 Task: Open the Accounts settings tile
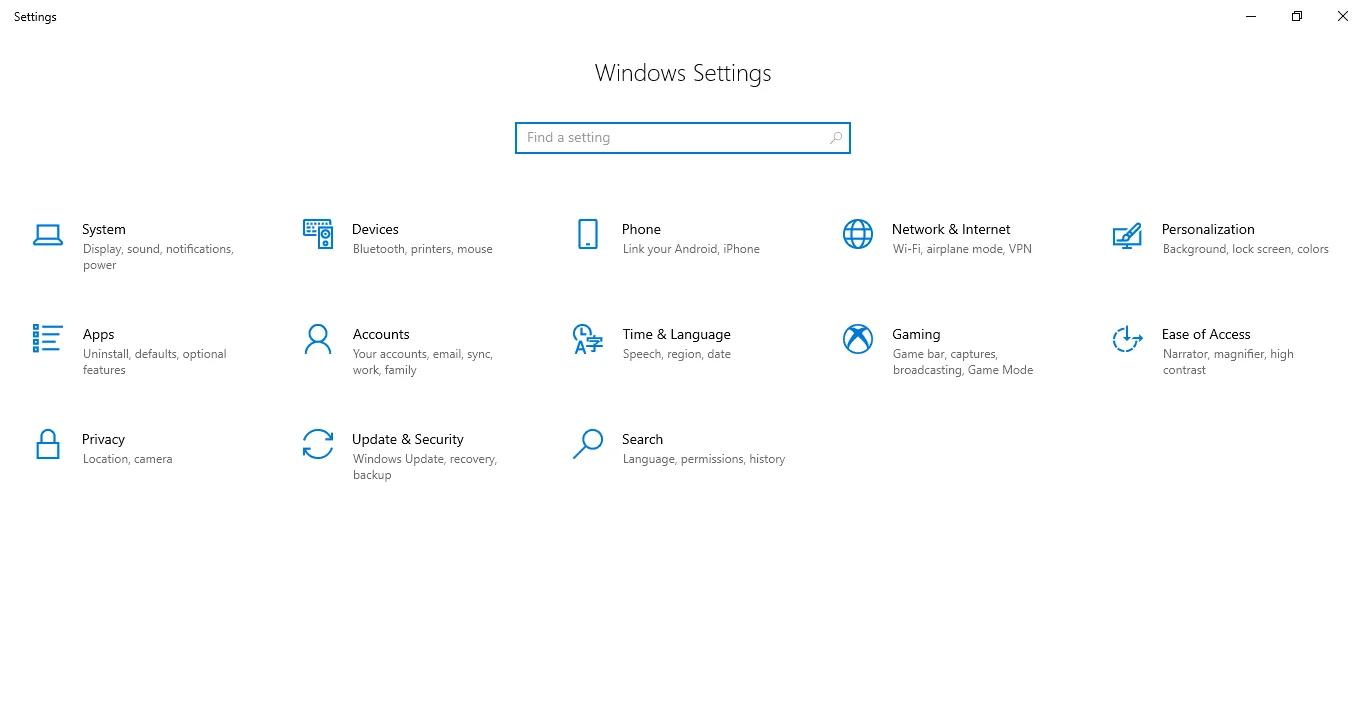point(381,334)
